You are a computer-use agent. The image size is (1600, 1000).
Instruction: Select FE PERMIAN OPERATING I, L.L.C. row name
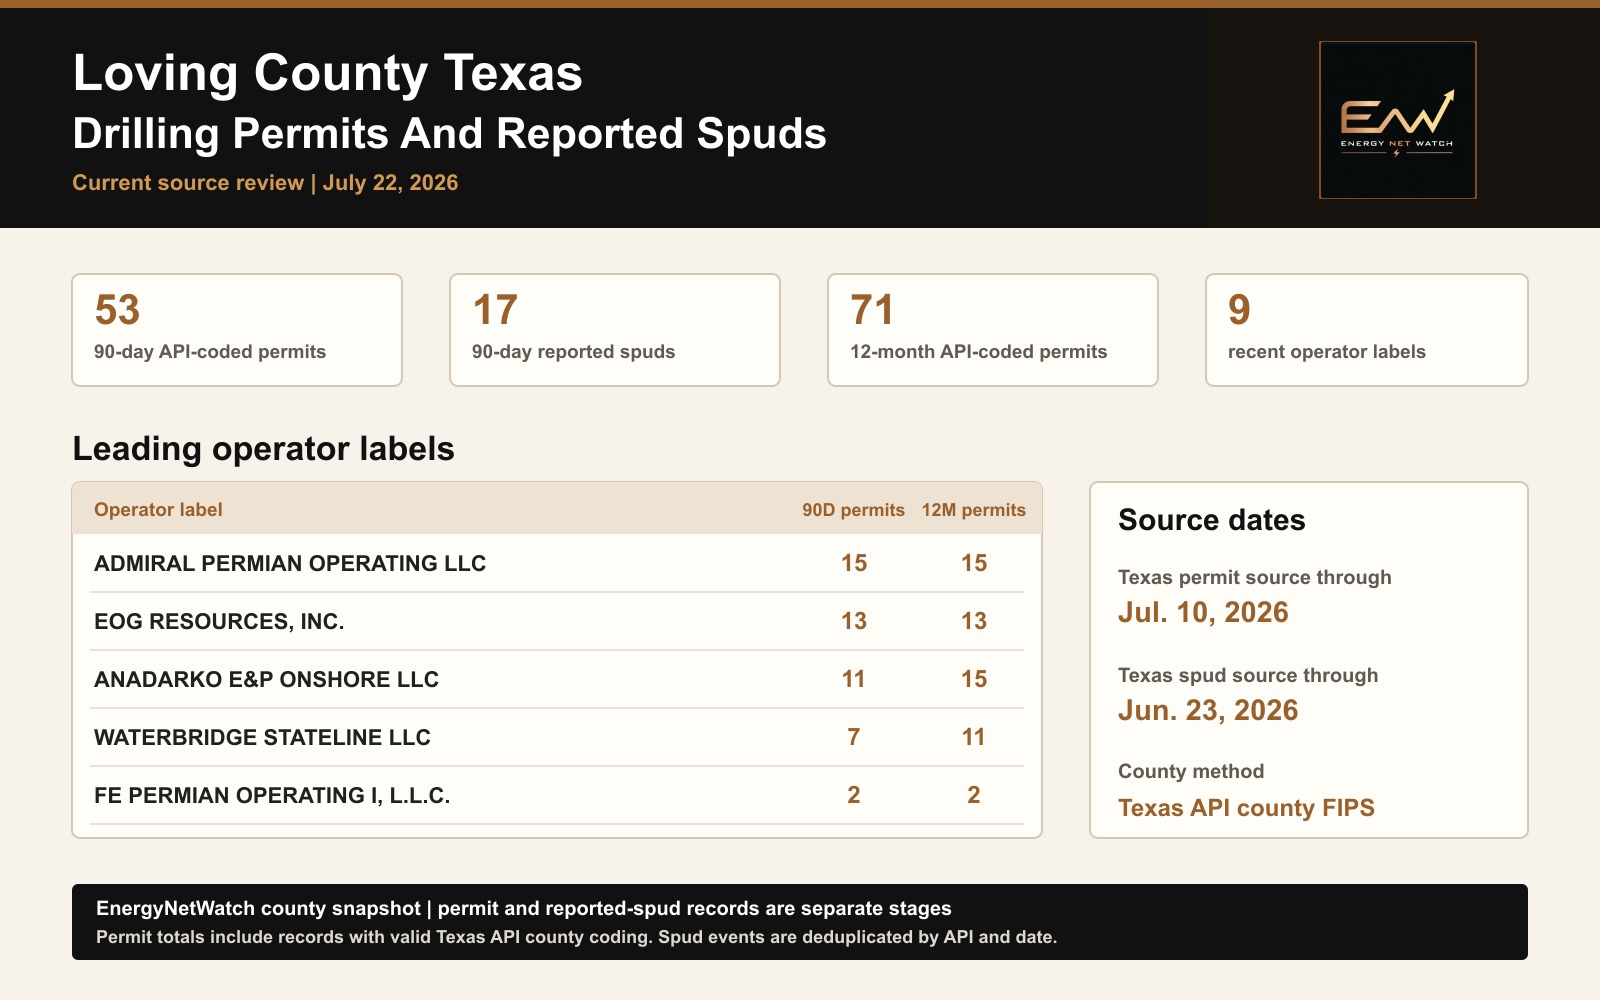click(272, 796)
